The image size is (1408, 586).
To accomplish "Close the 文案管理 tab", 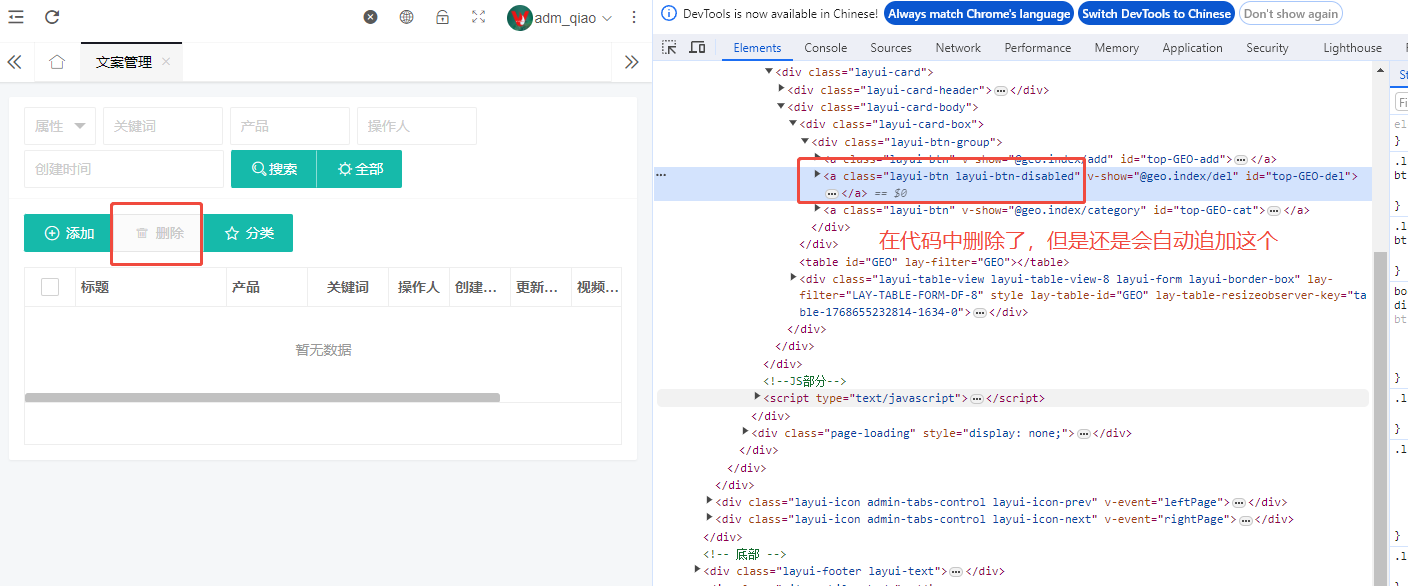I will [166, 62].
